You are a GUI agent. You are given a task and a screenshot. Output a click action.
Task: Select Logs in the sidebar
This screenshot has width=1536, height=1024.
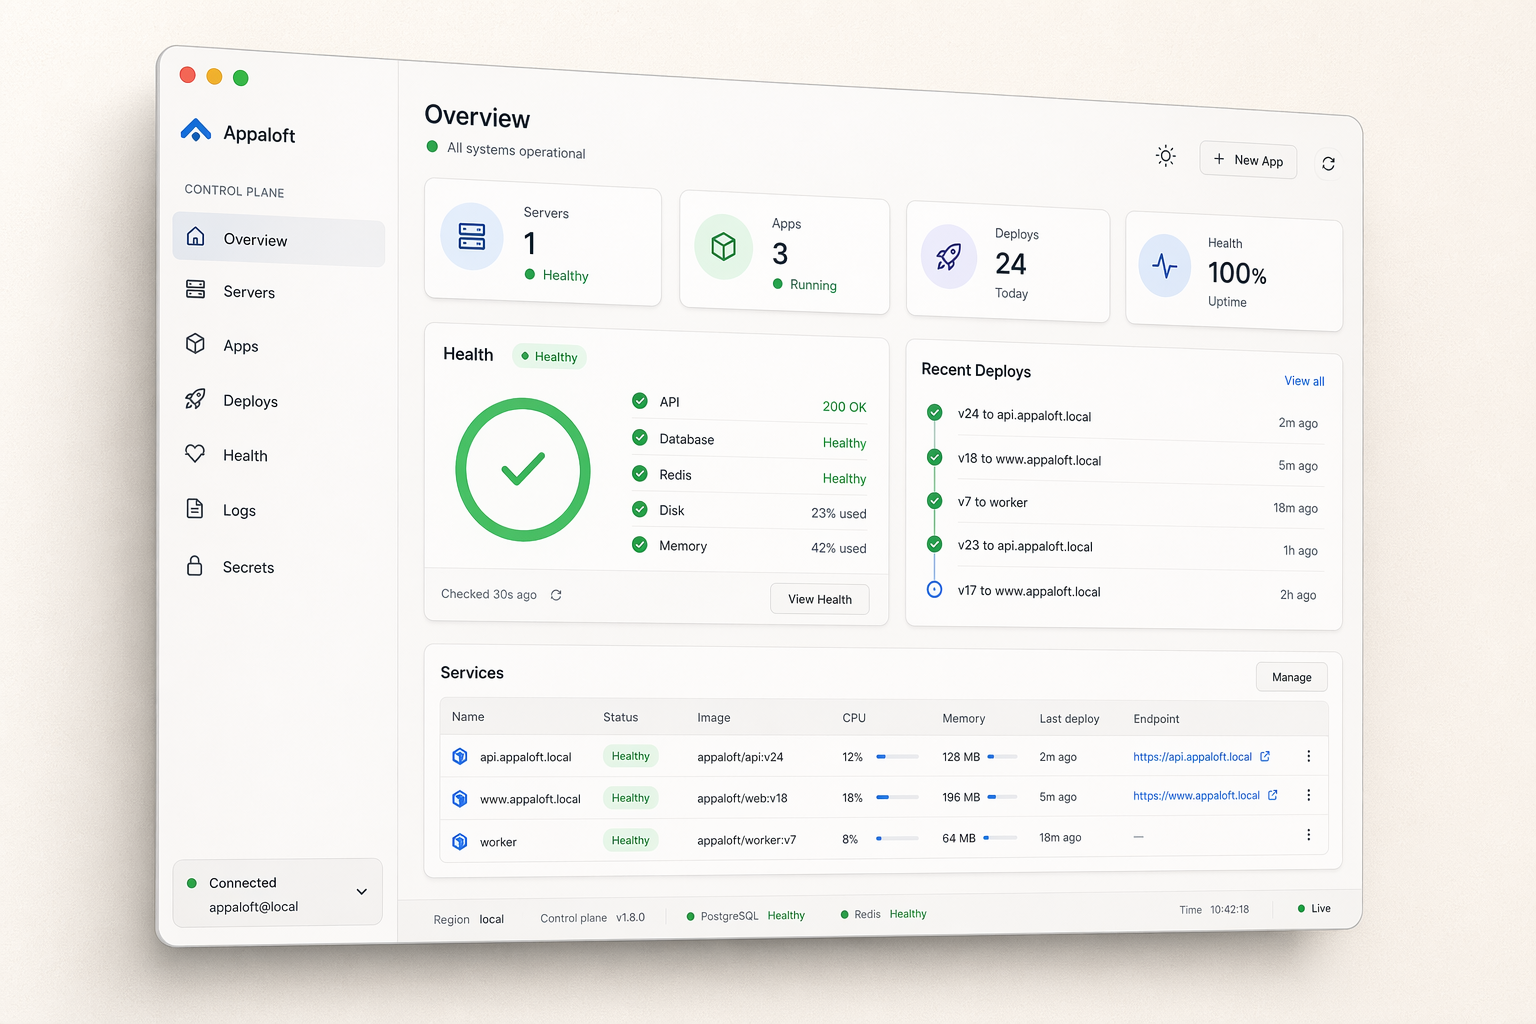[x=238, y=510]
